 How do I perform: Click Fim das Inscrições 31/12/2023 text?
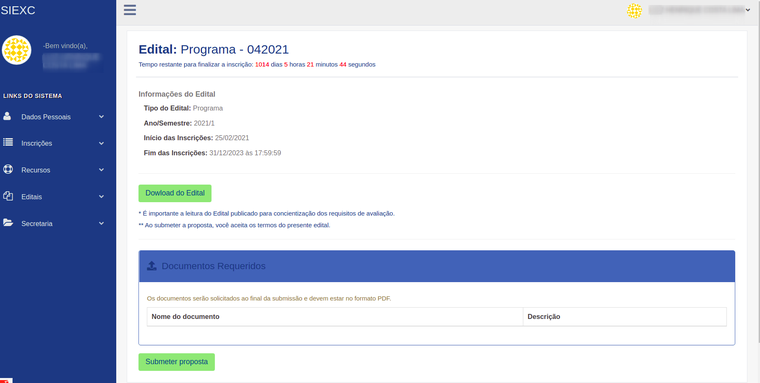point(212,153)
